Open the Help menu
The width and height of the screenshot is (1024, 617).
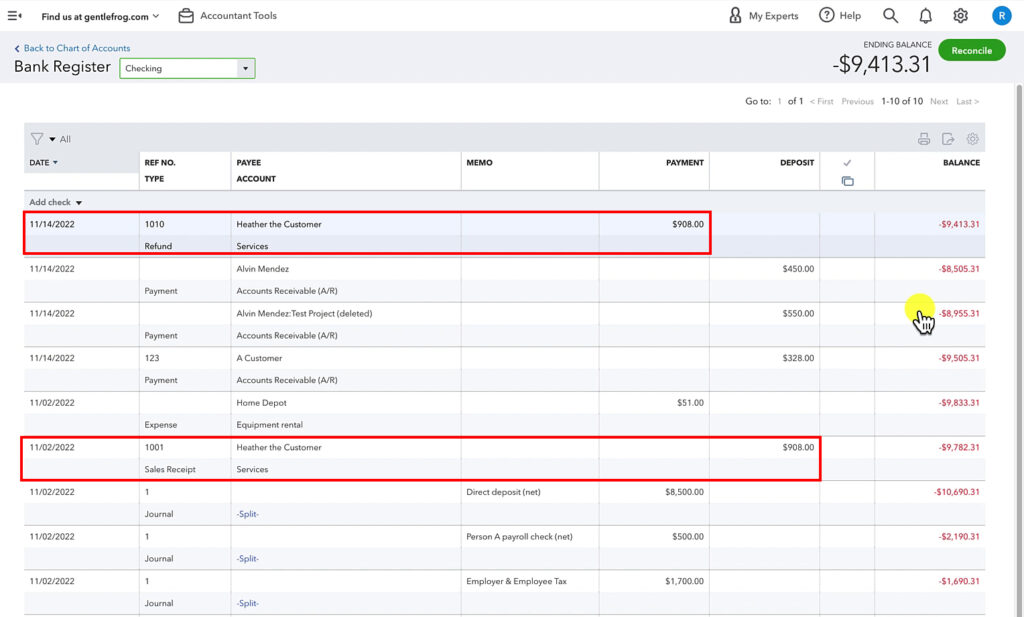click(840, 15)
